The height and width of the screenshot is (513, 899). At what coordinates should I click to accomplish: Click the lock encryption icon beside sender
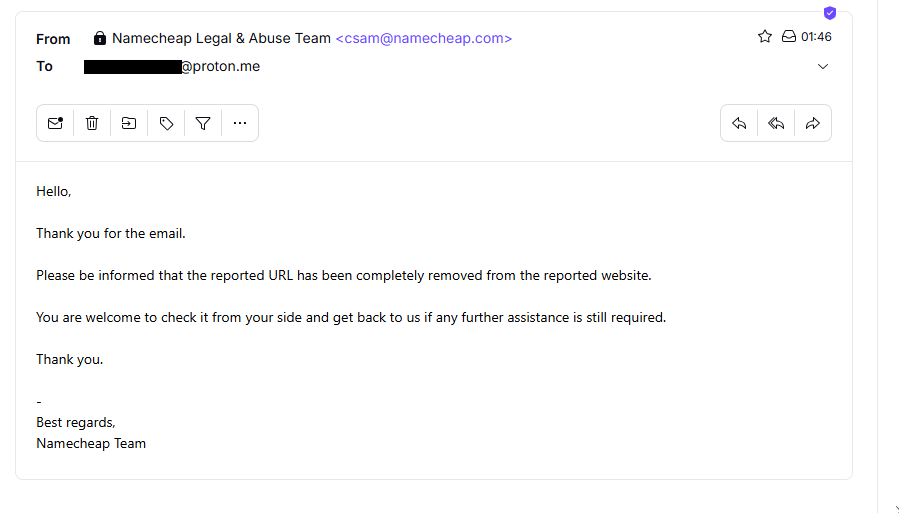99,38
